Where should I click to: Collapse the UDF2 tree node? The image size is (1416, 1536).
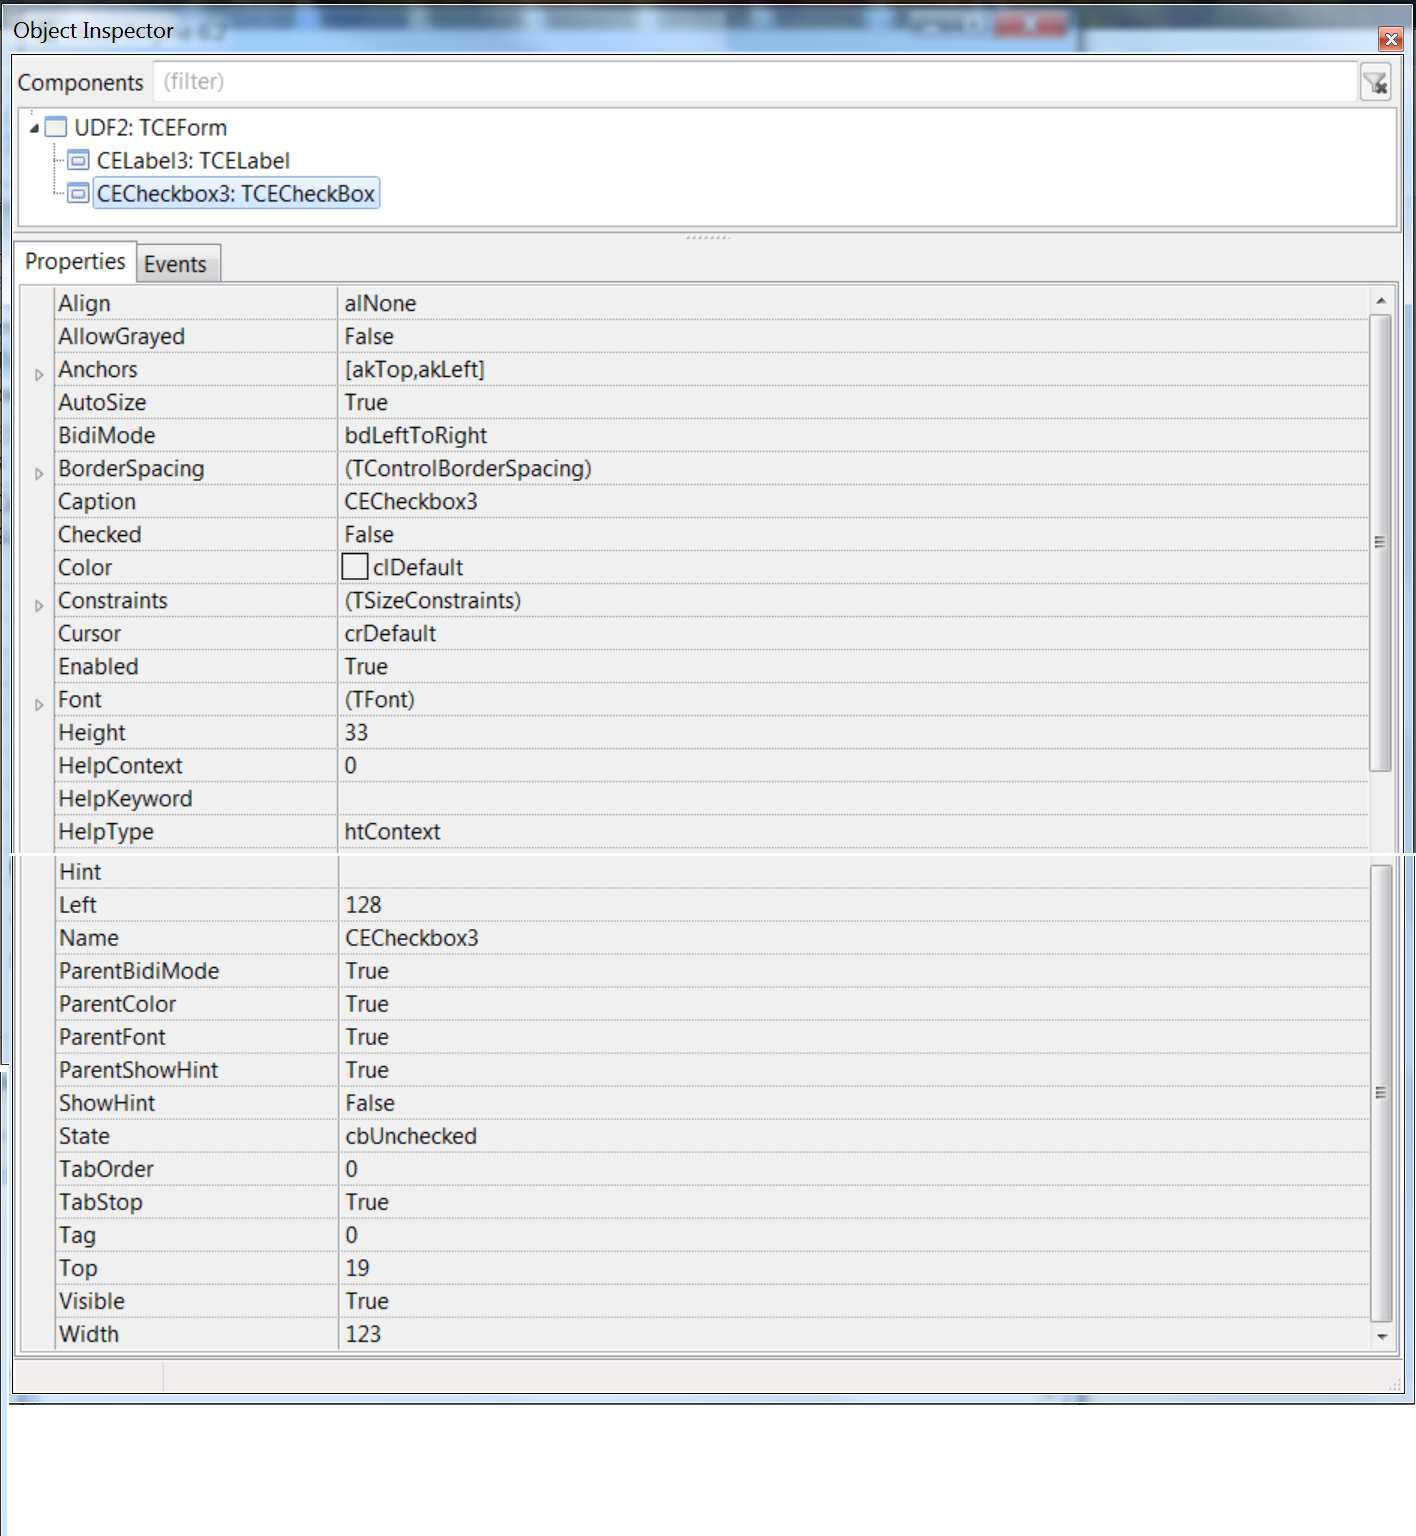click(33, 128)
